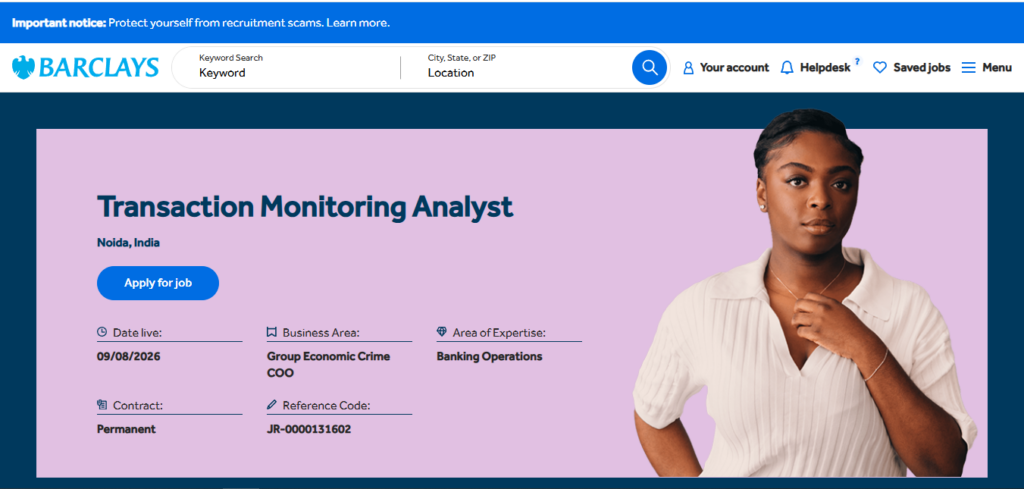Open the hamburger Menu icon
1024x489 pixels.
coord(968,67)
